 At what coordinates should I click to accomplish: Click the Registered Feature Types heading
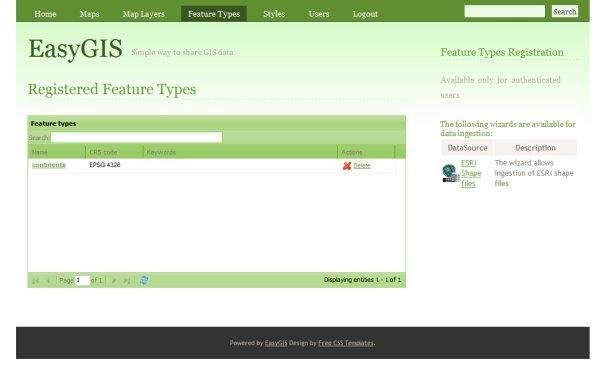(112, 89)
